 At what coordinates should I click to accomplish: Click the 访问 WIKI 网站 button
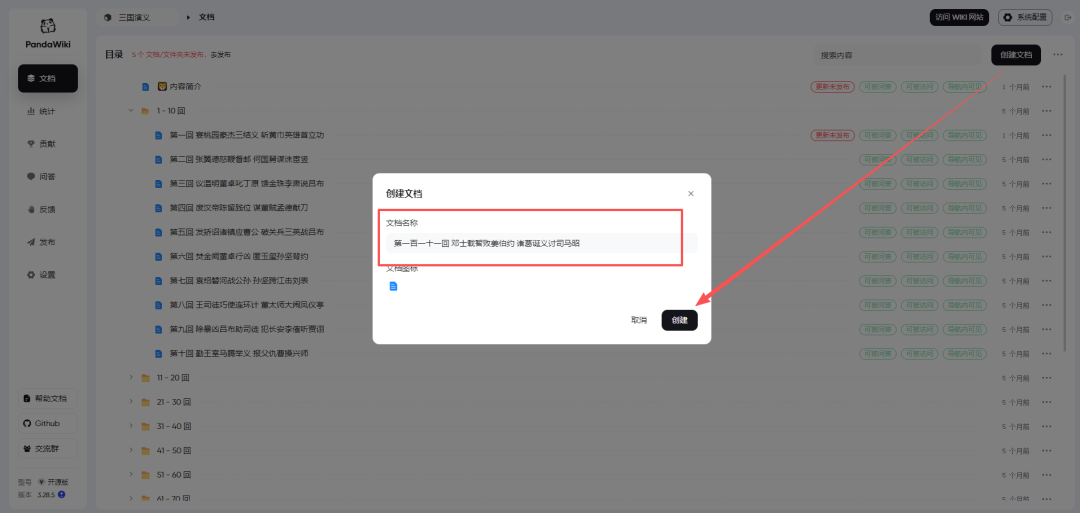pos(958,17)
